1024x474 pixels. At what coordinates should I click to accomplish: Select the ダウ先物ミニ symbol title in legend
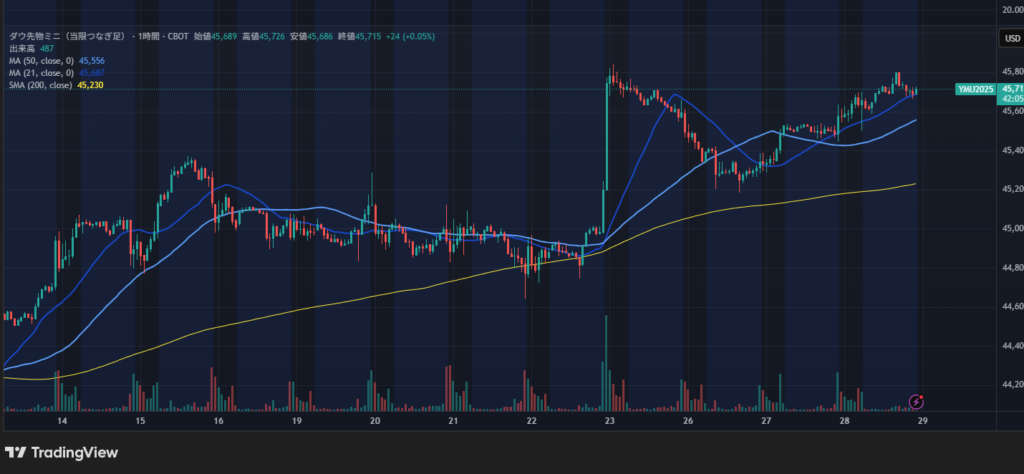(67, 37)
